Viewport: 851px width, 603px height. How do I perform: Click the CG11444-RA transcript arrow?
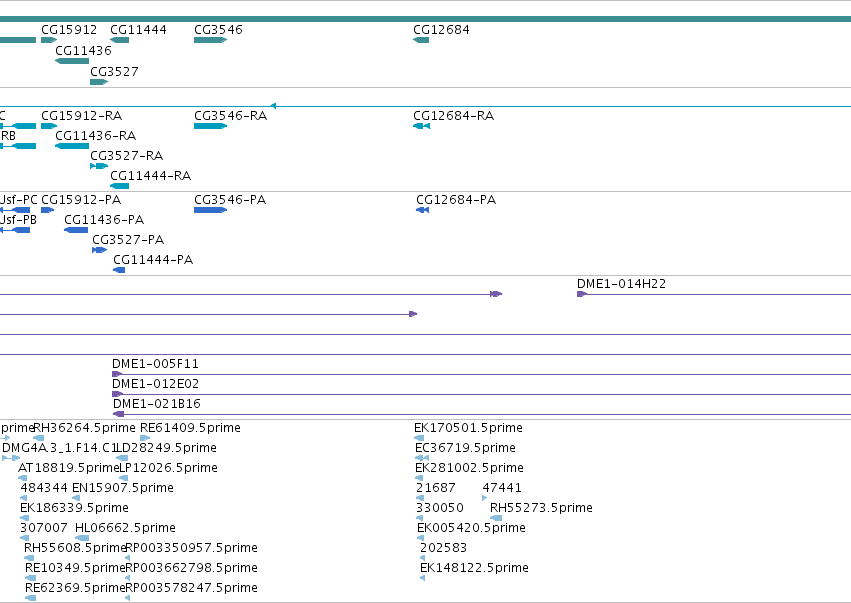click(x=119, y=186)
